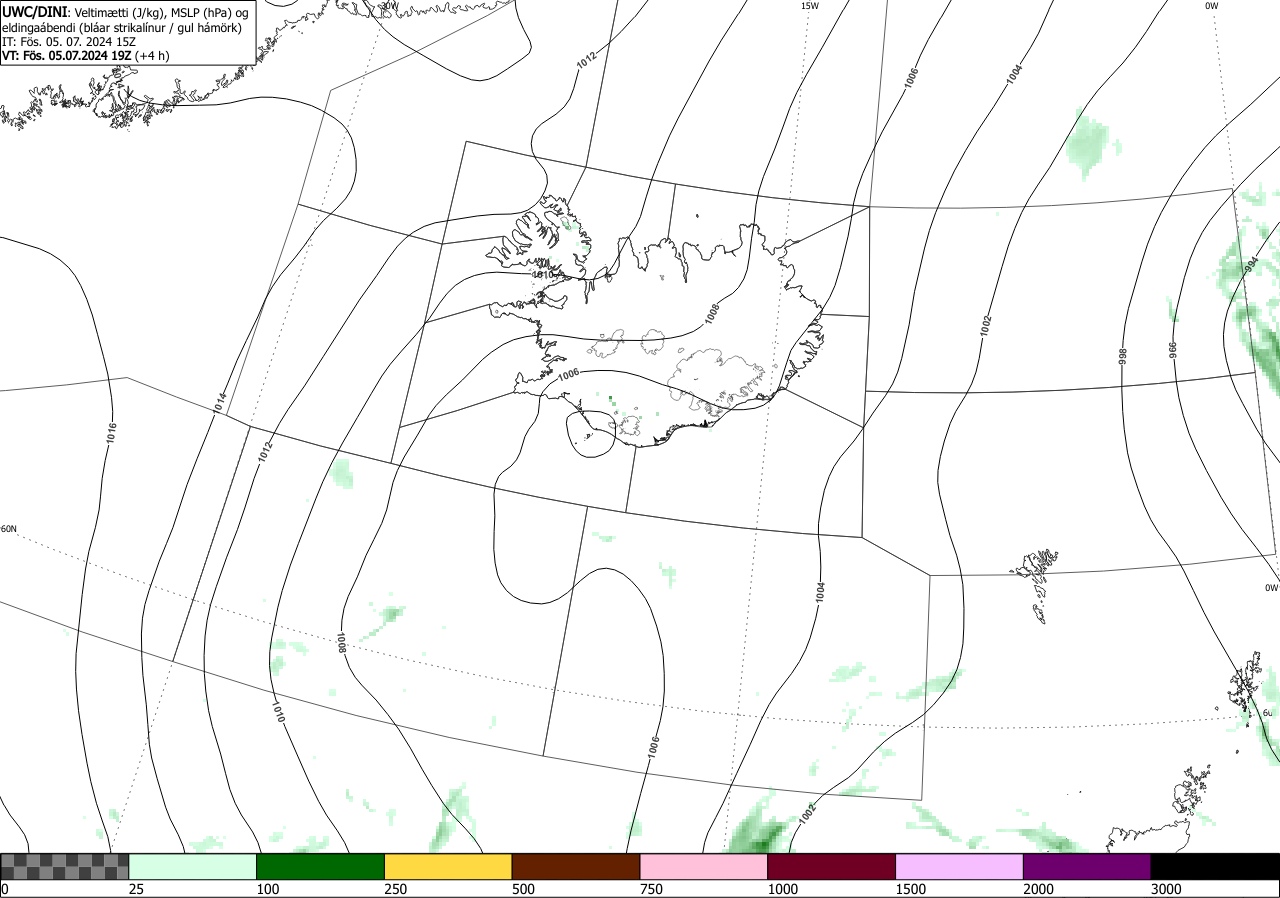Click the legend value "250"
Image resolution: width=1280 pixels, height=898 pixels.
pos(396,889)
